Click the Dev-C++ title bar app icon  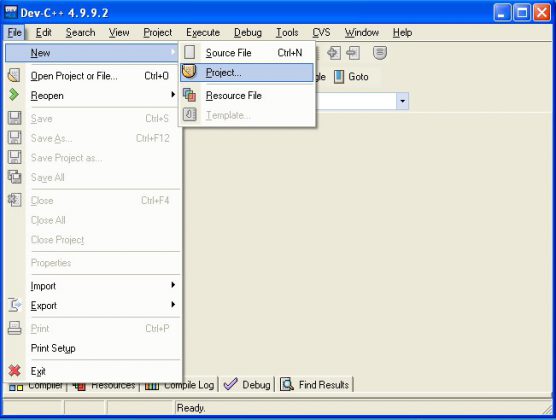coord(11,12)
